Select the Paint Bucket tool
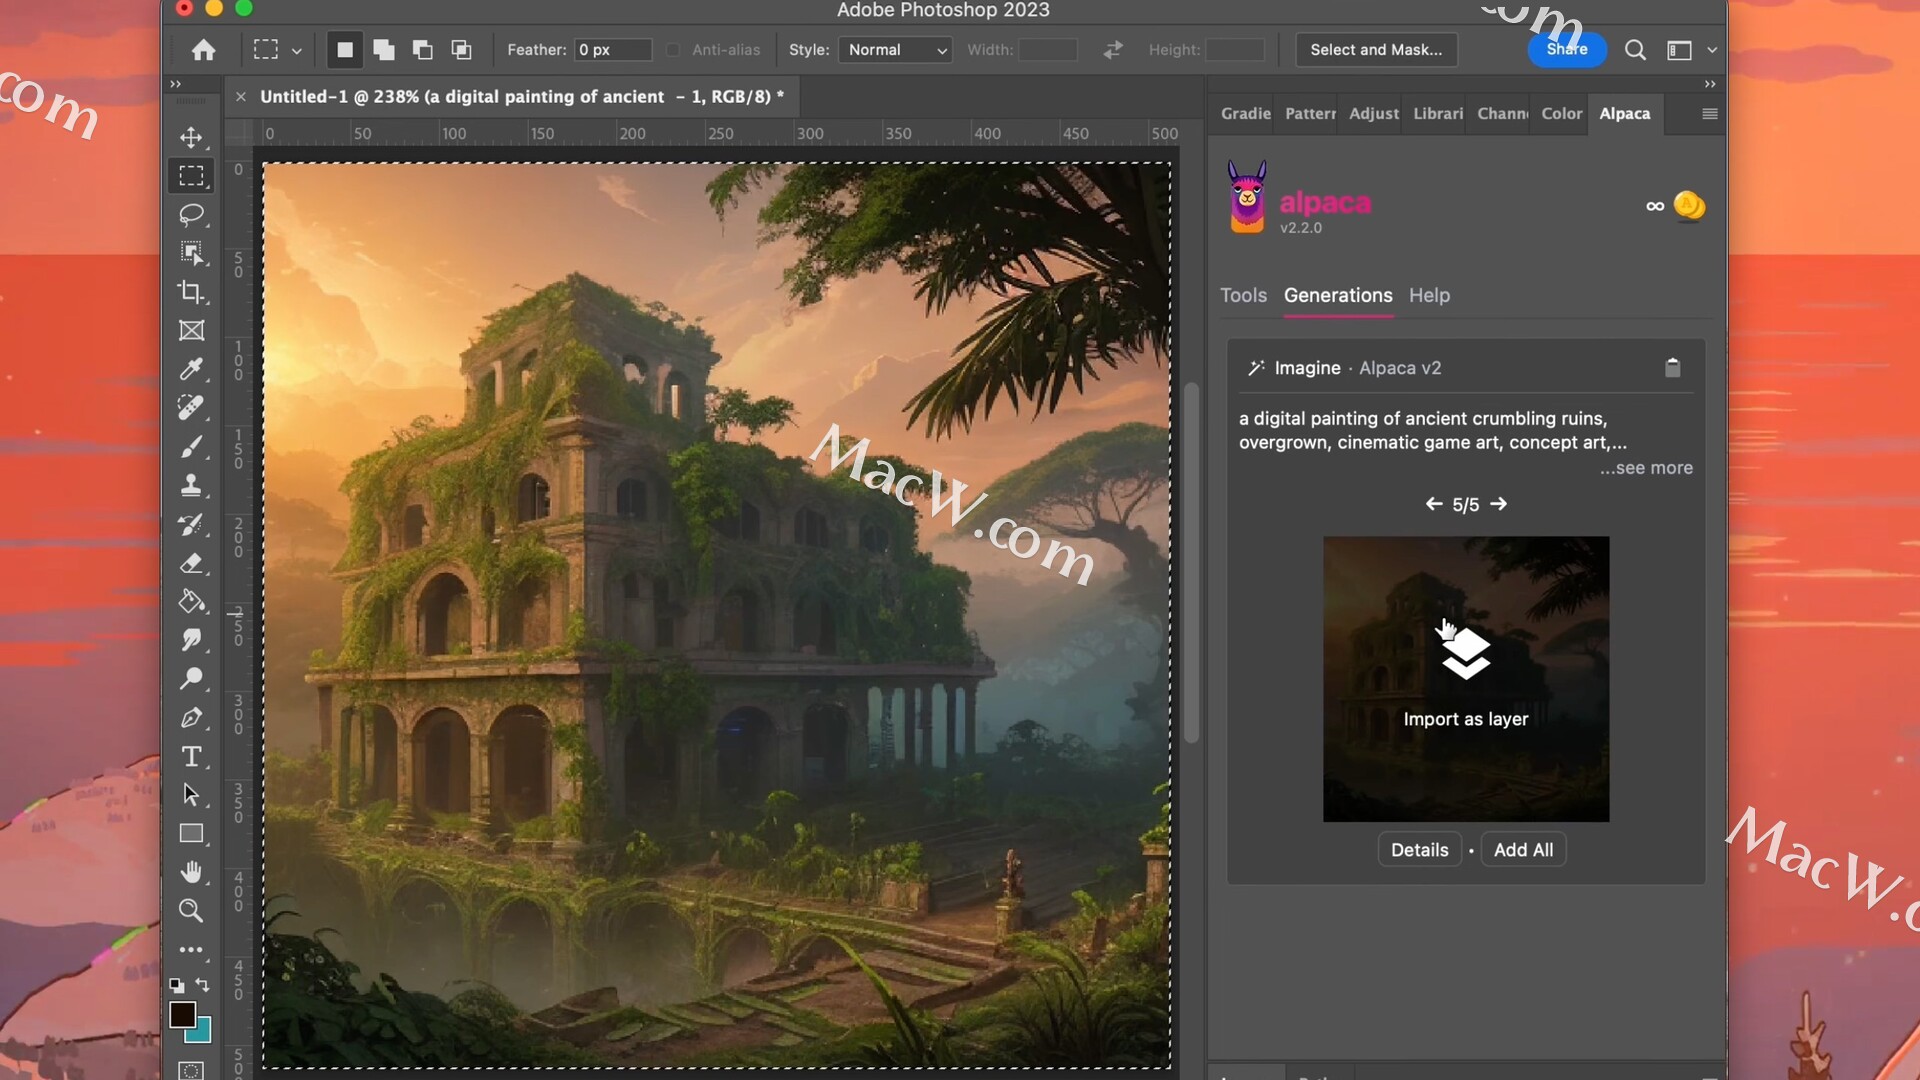This screenshot has height=1080, width=1920. click(x=191, y=602)
